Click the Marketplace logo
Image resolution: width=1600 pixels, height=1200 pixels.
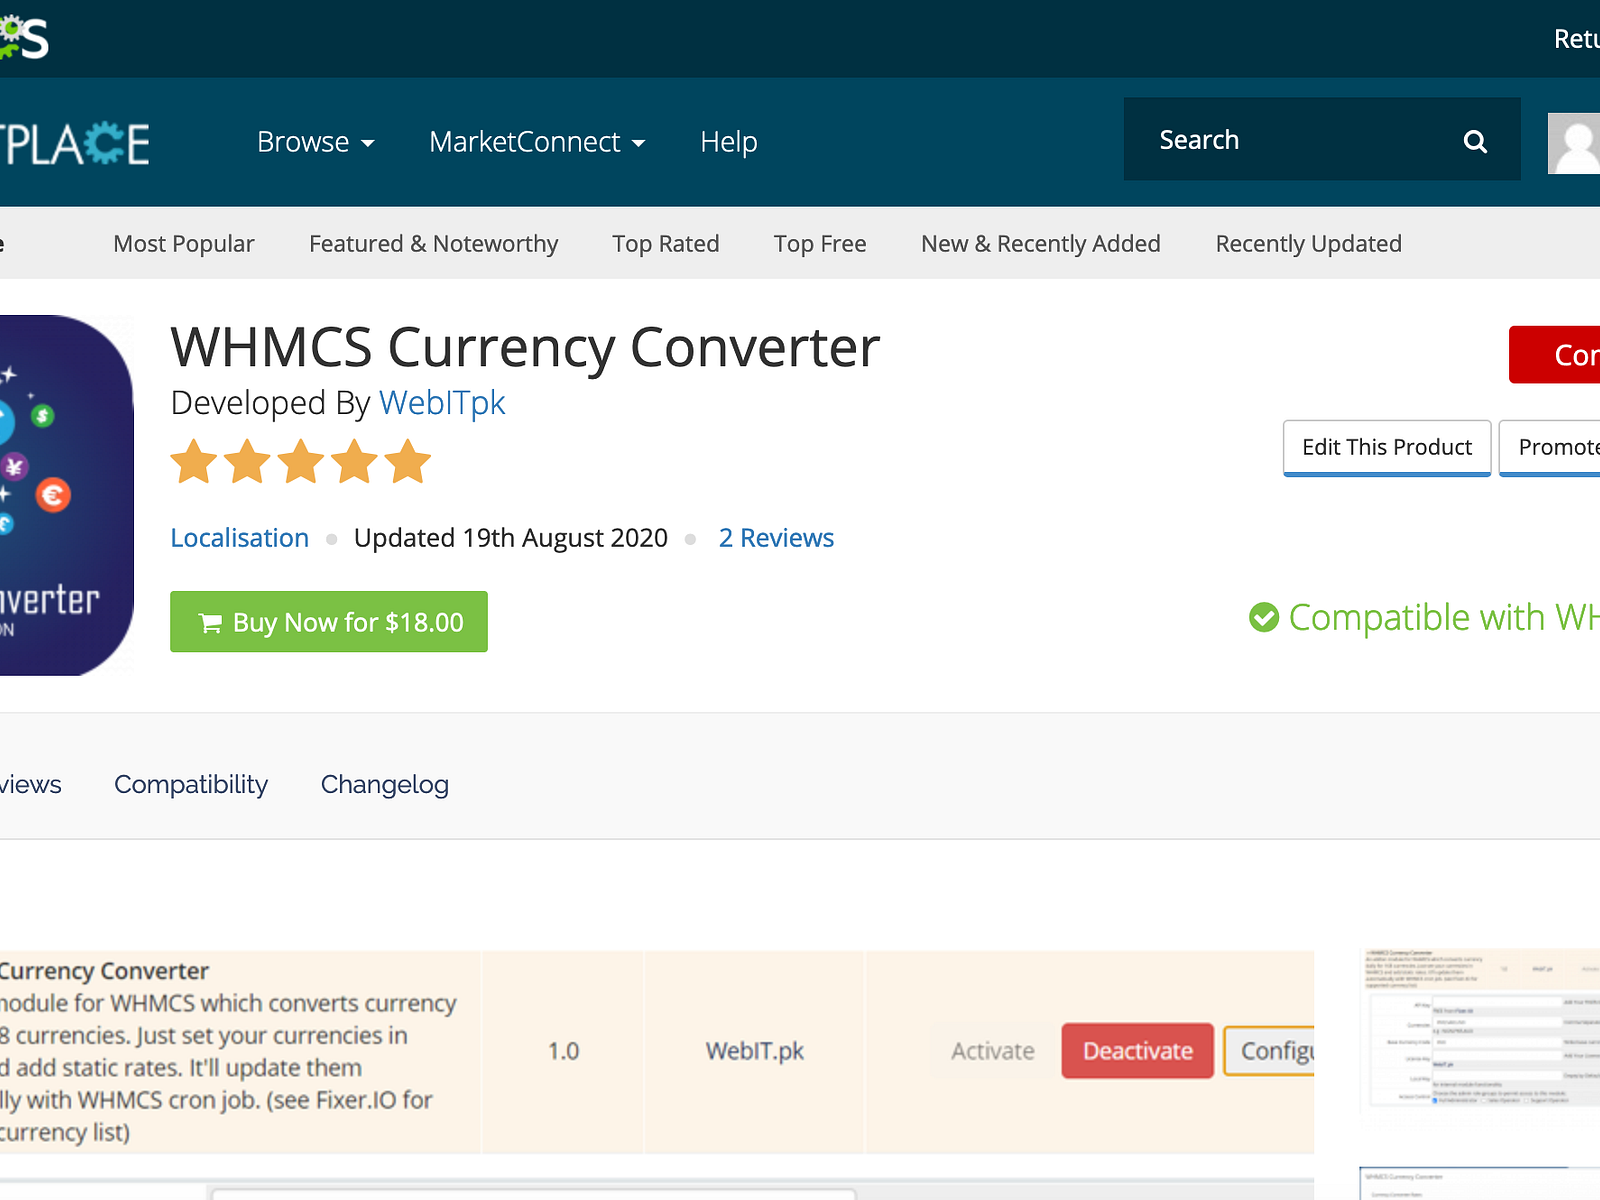(x=75, y=143)
